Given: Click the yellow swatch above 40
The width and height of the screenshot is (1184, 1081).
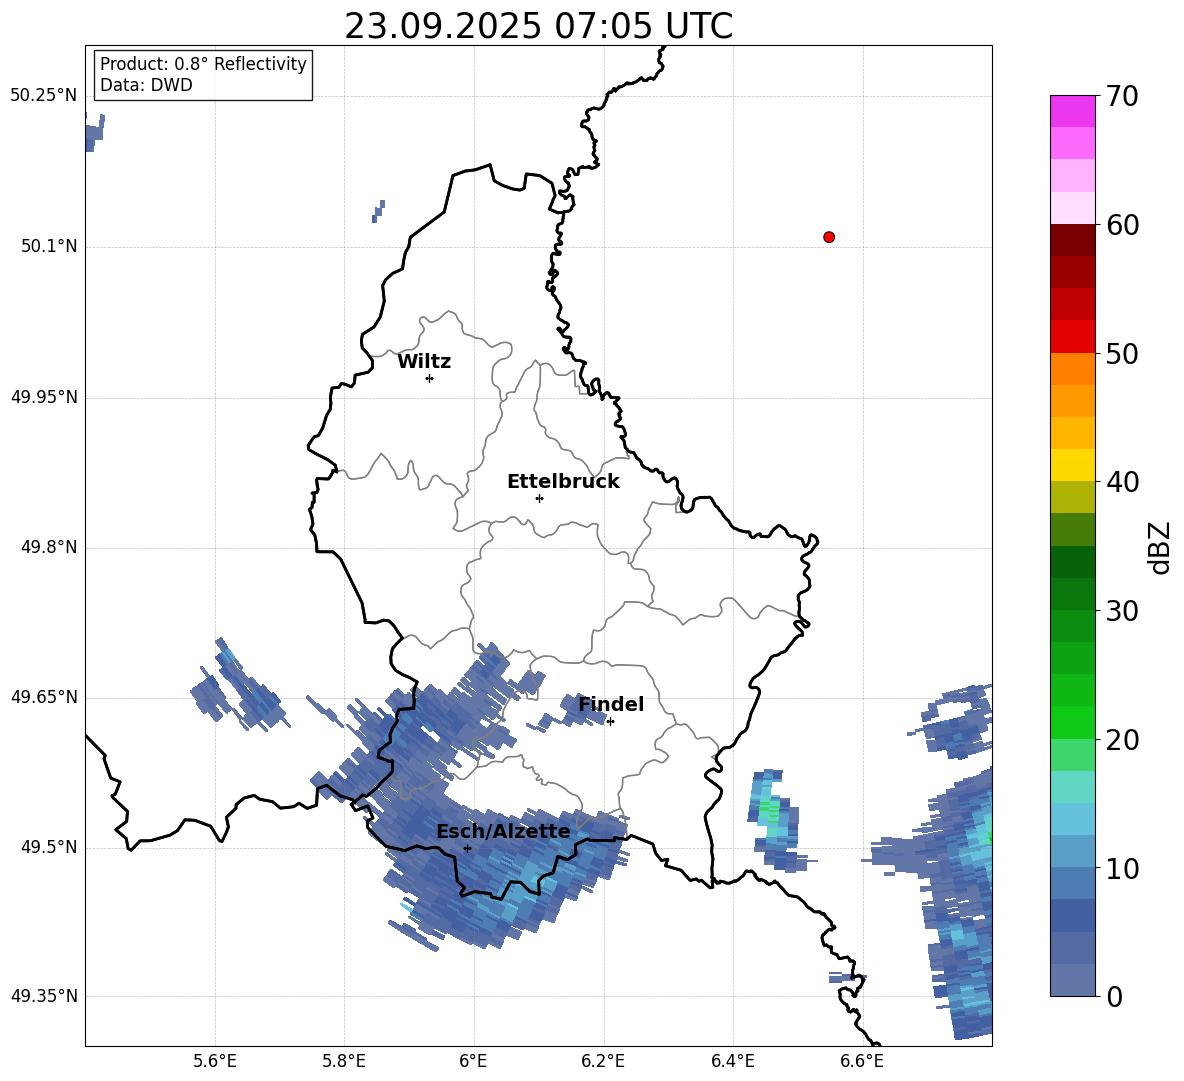Looking at the screenshot, I should [x=1072, y=465].
